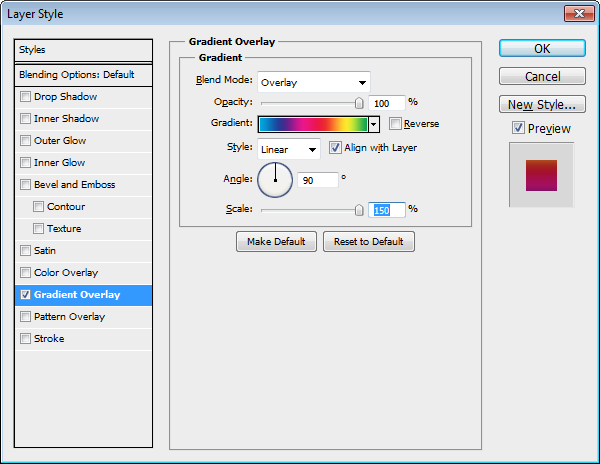The height and width of the screenshot is (464, 600).
Task: Open the Style Linear dropdown
Action: [x=288, y=148]
